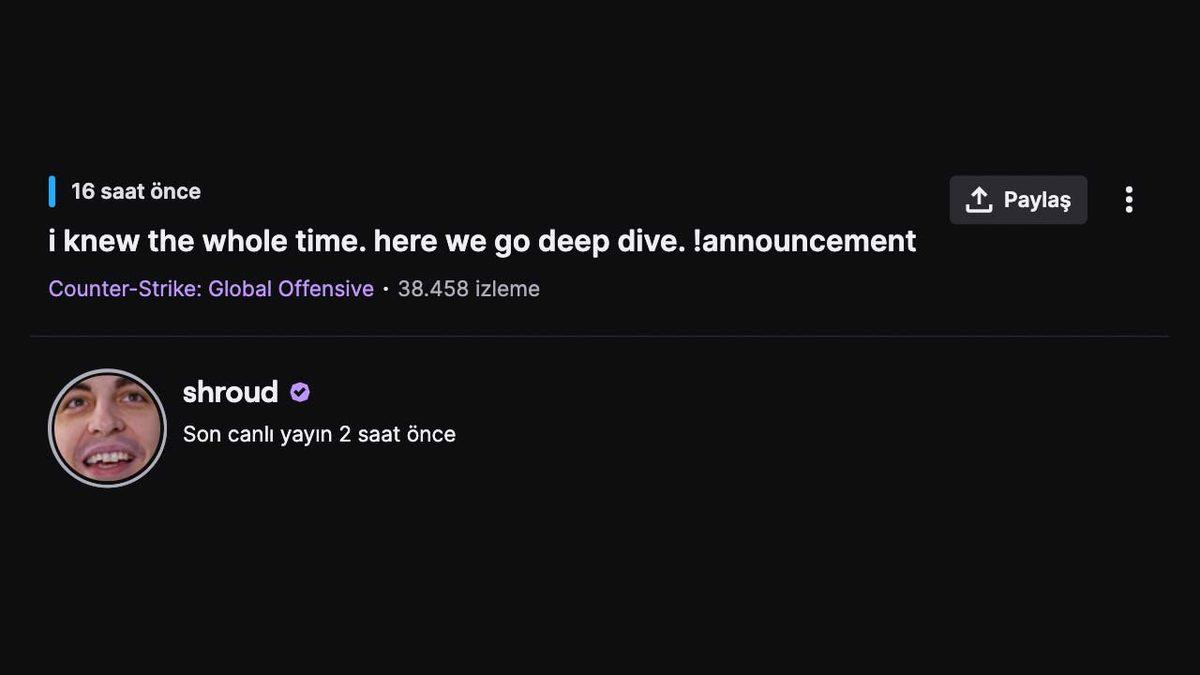Click the horizontal divider below the stream info

pyautogui.click(x=600, y=336)
